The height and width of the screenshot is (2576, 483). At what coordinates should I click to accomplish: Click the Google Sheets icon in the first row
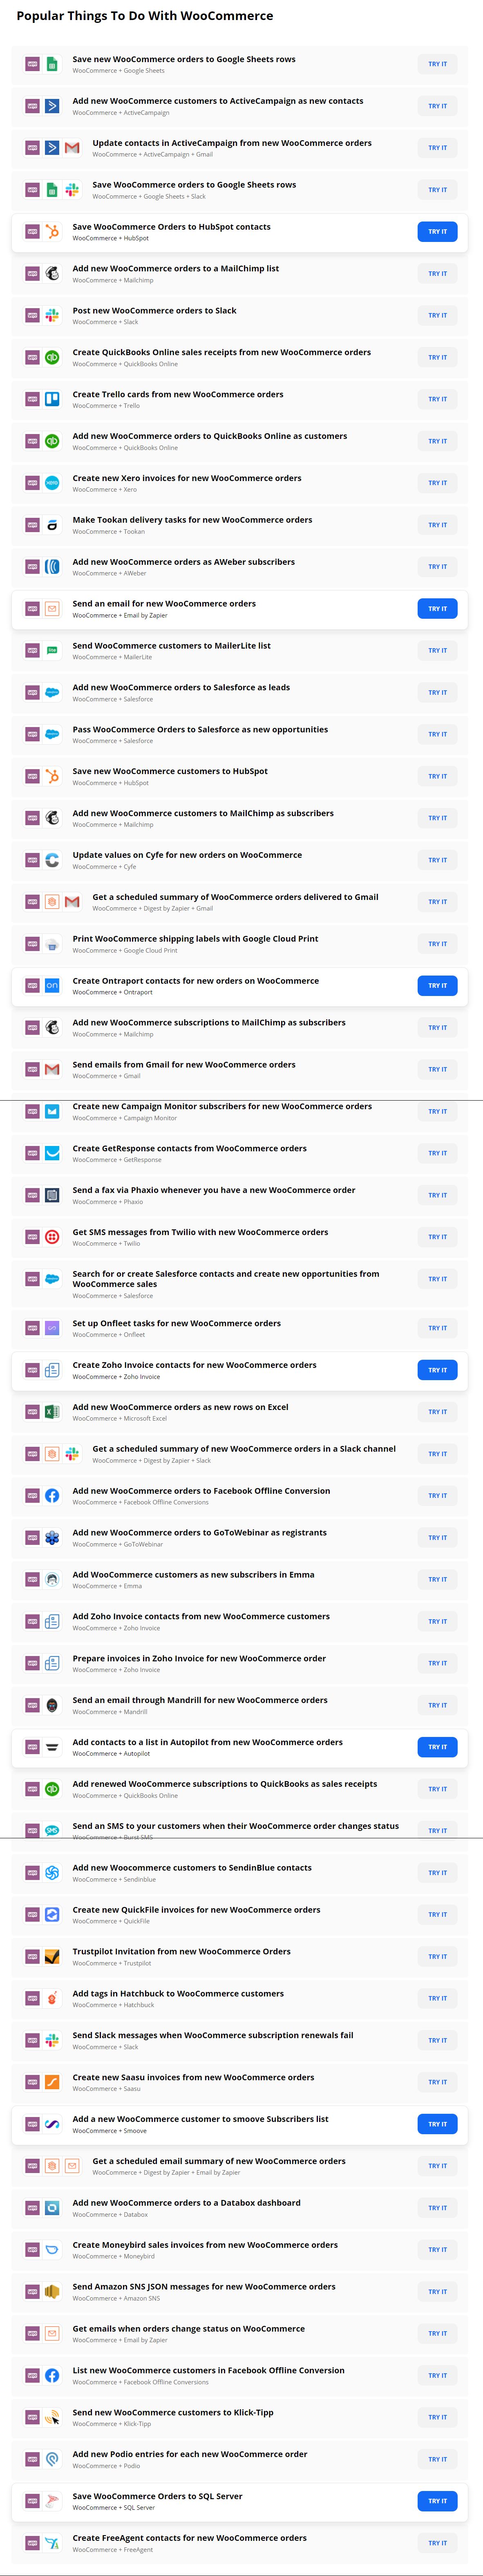[52, 64]
